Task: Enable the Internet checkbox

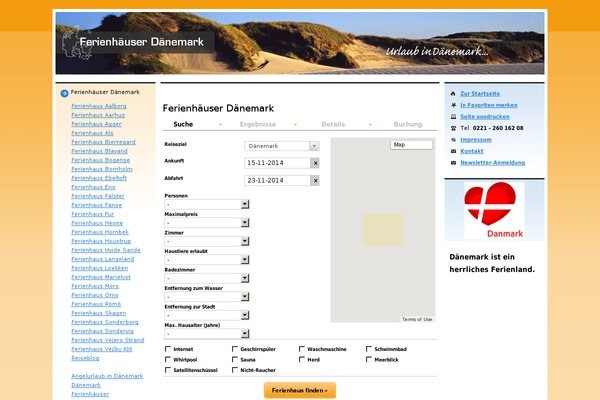Action: click(168, 349)
